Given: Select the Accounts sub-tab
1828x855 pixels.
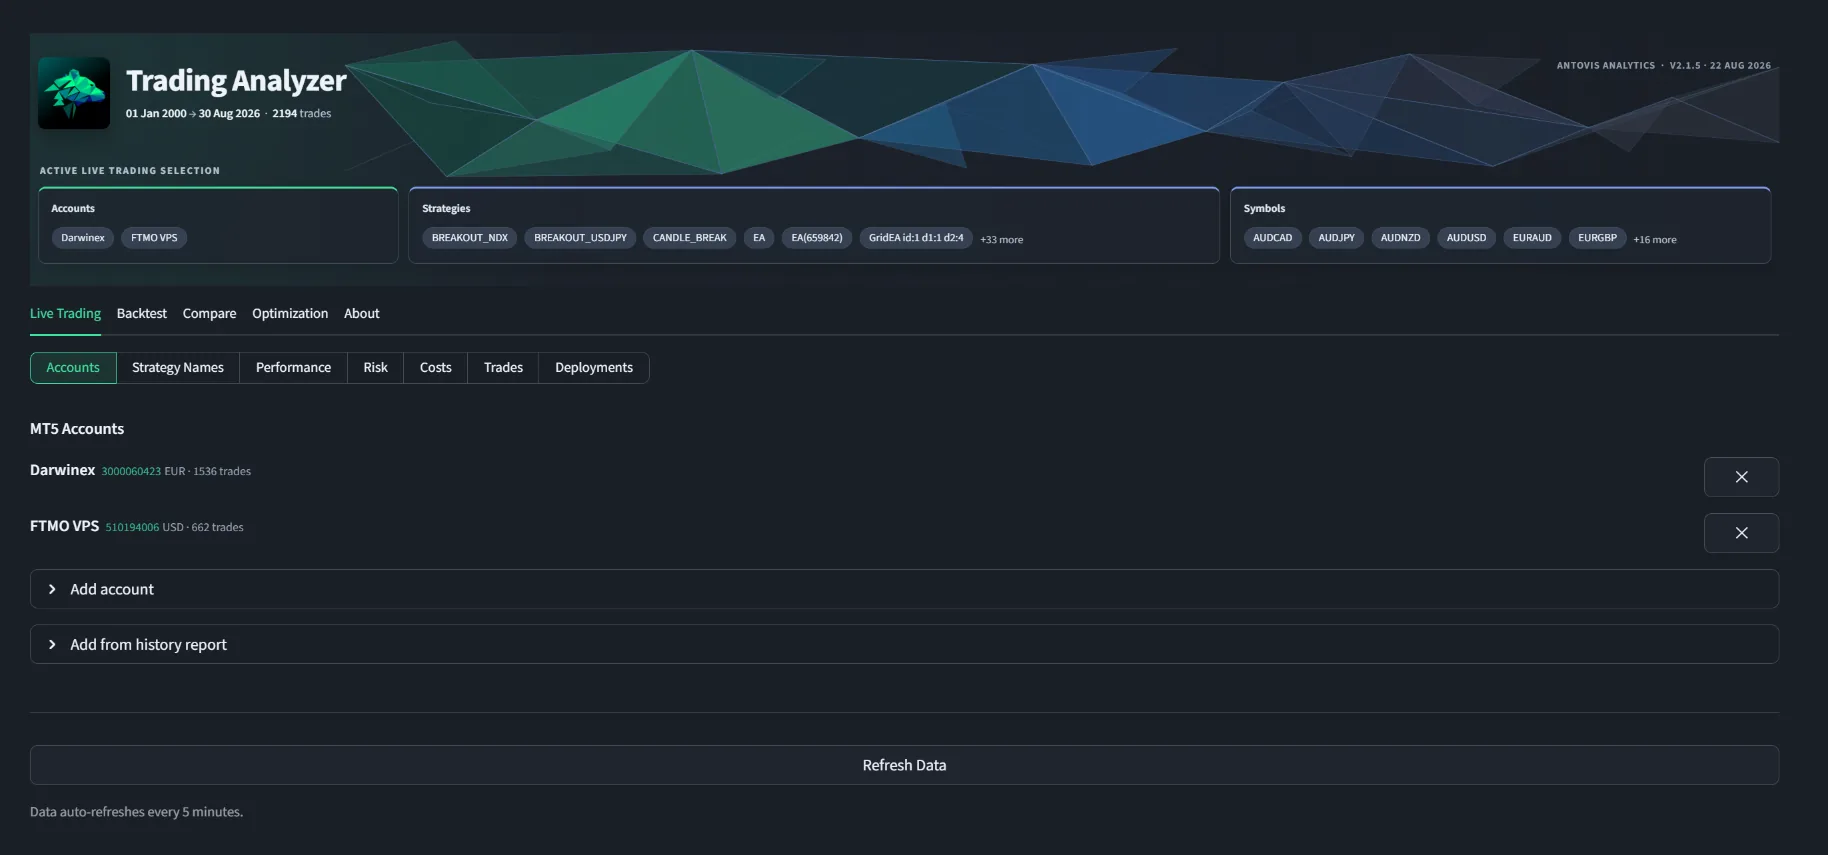Looking at the screenshot, I should tap(73, 367).
